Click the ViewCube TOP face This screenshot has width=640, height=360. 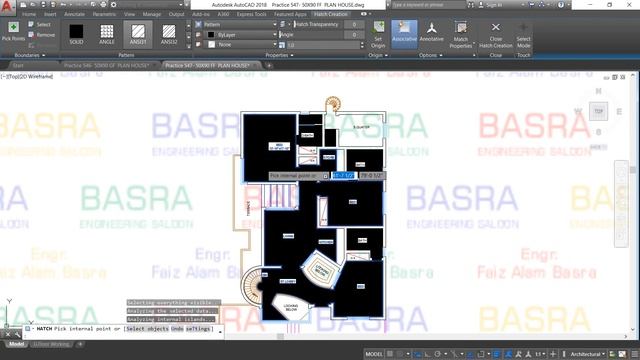(598, 111)
